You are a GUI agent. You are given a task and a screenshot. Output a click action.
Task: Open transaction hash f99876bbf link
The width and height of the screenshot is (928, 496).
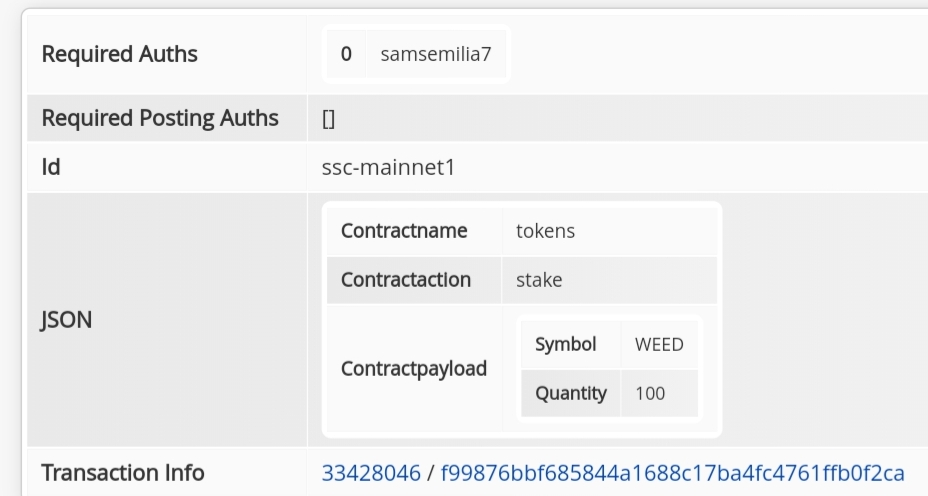click(x=672, y=473)
